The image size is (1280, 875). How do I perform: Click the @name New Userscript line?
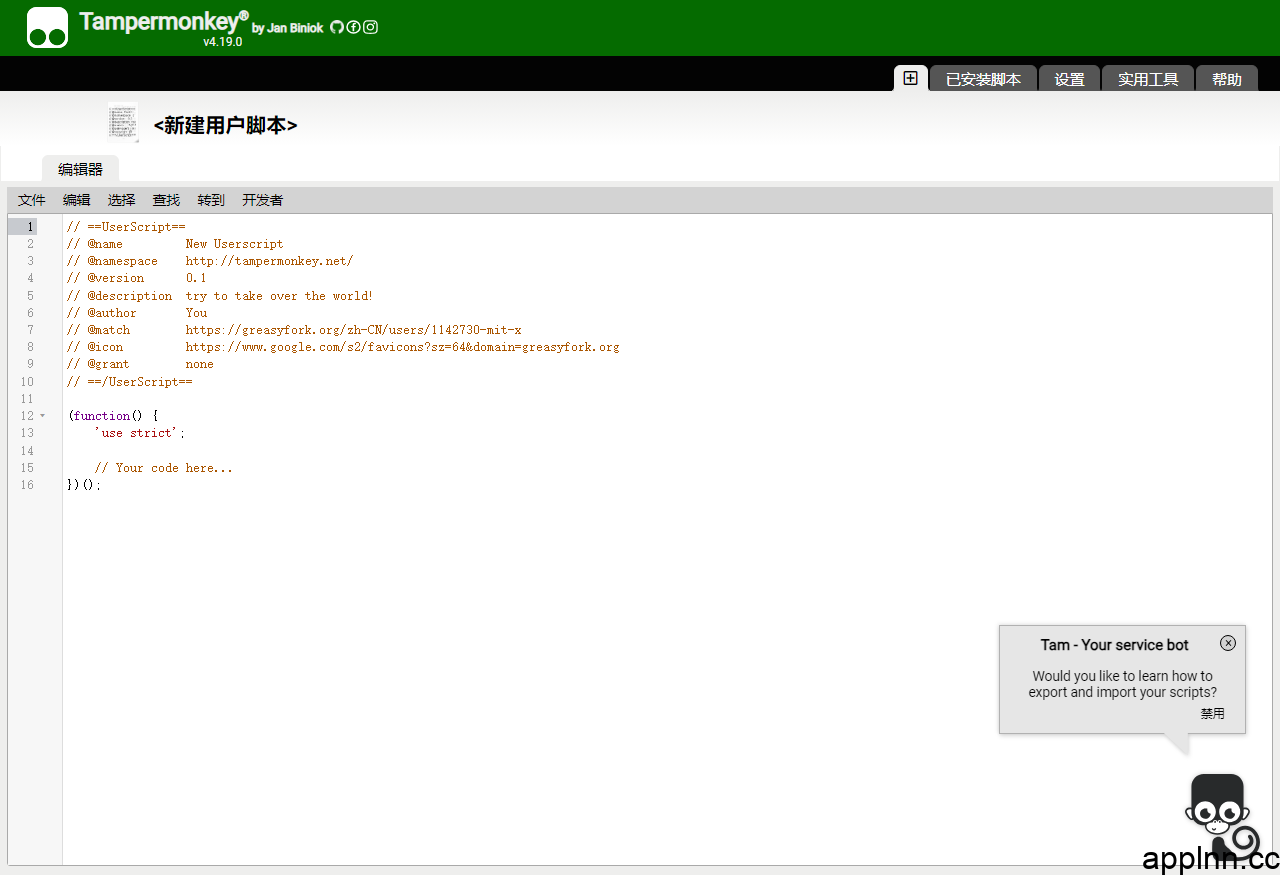click(175, 244)
